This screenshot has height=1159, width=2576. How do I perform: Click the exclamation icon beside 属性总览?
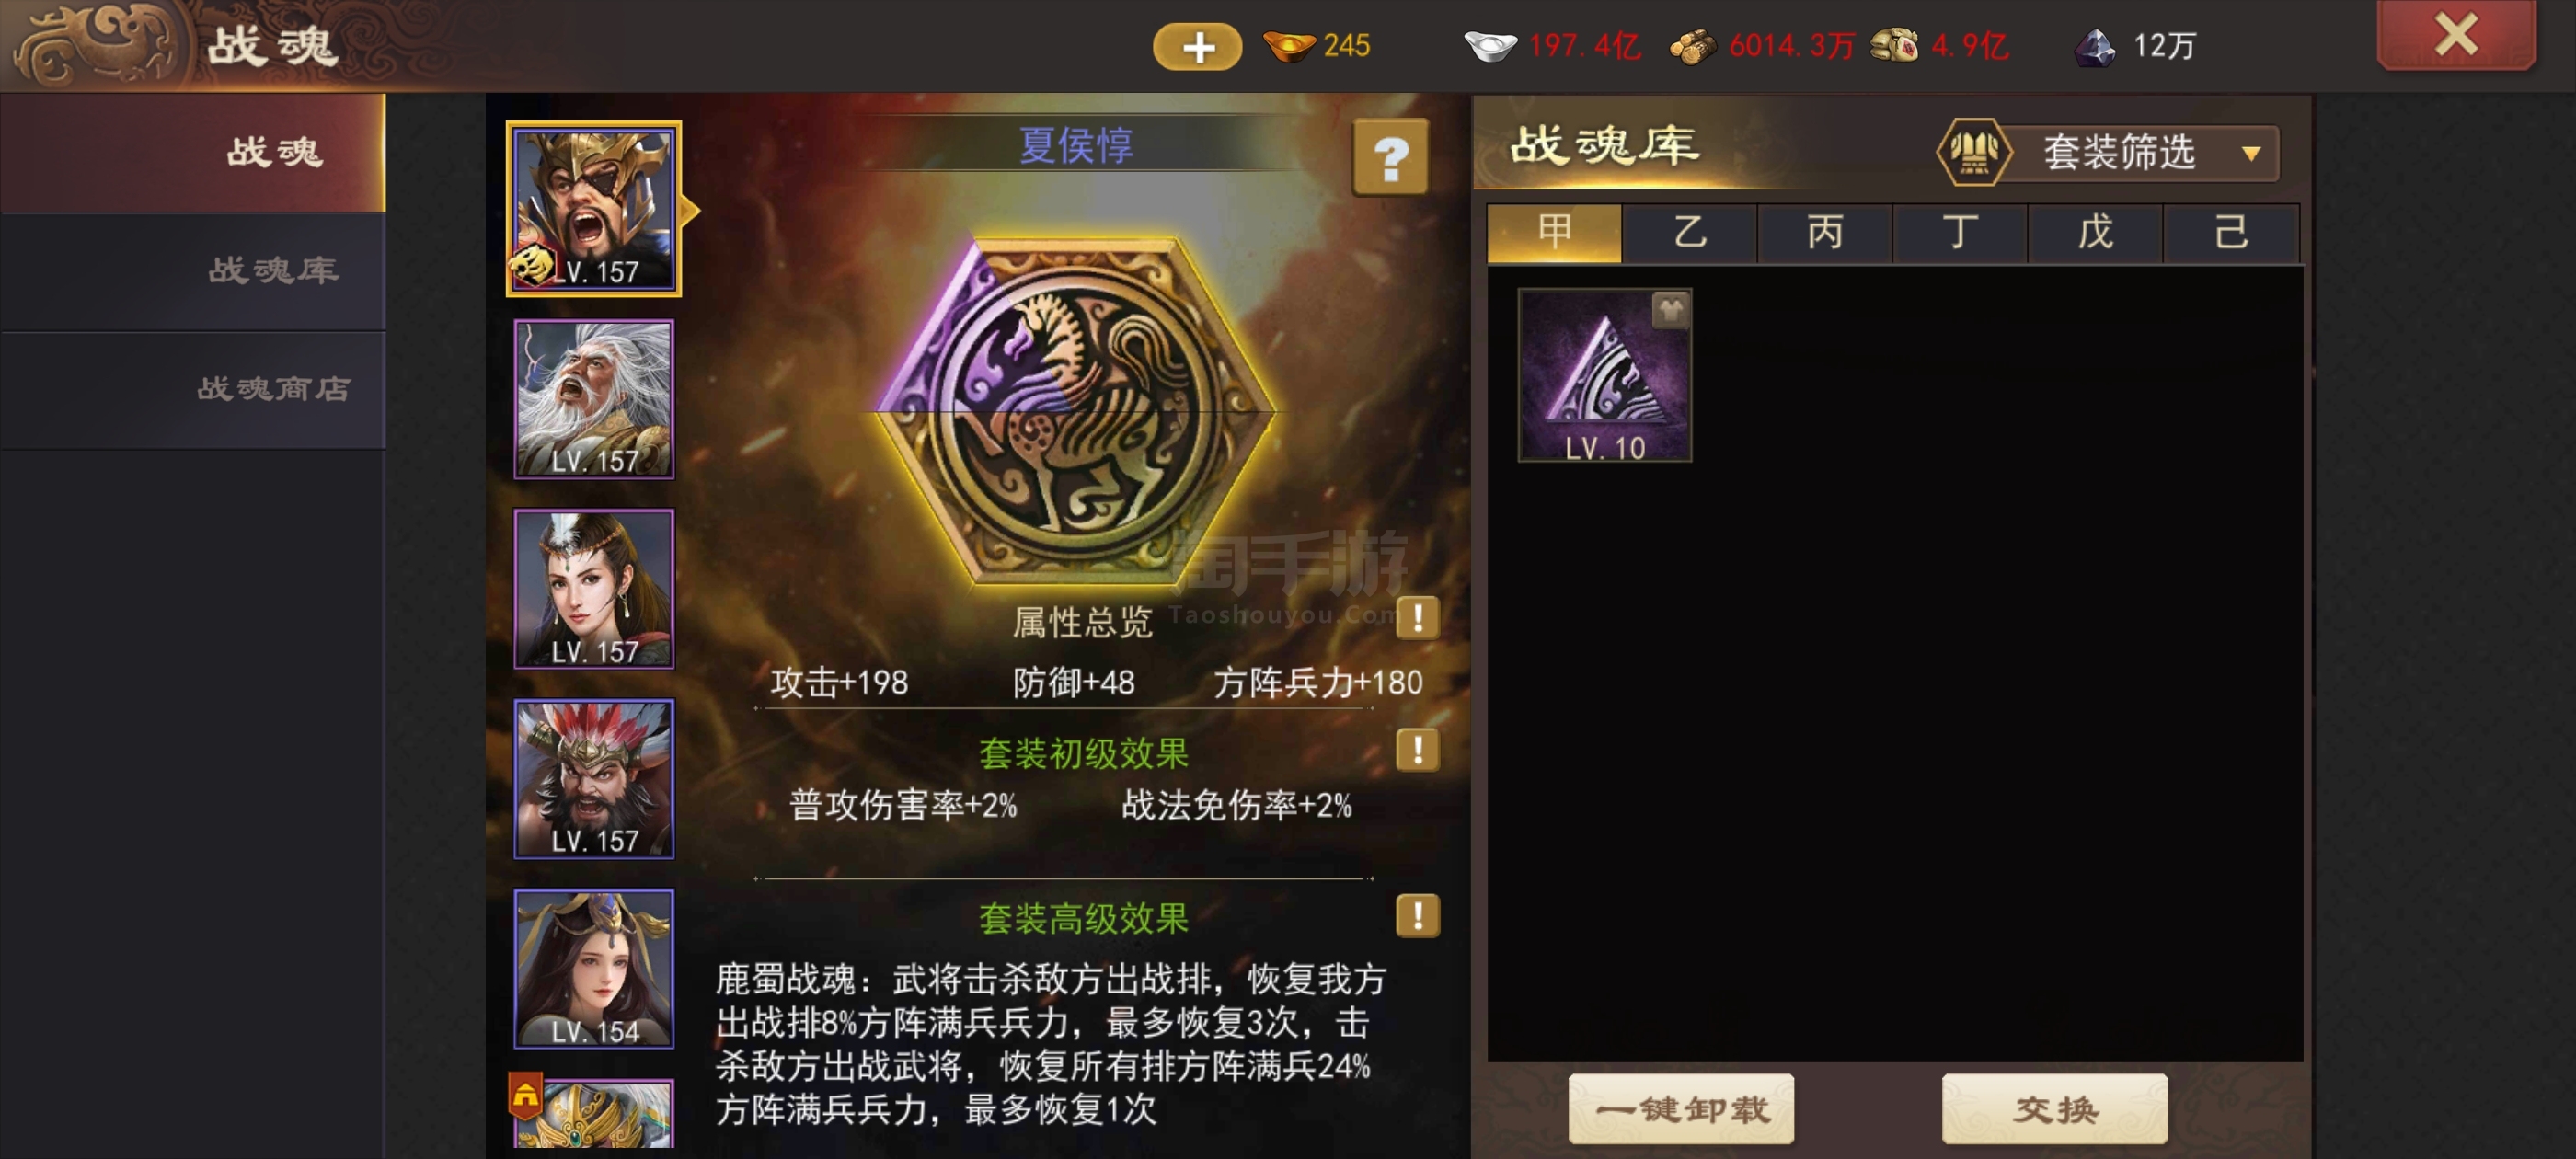coord(1417,617)
